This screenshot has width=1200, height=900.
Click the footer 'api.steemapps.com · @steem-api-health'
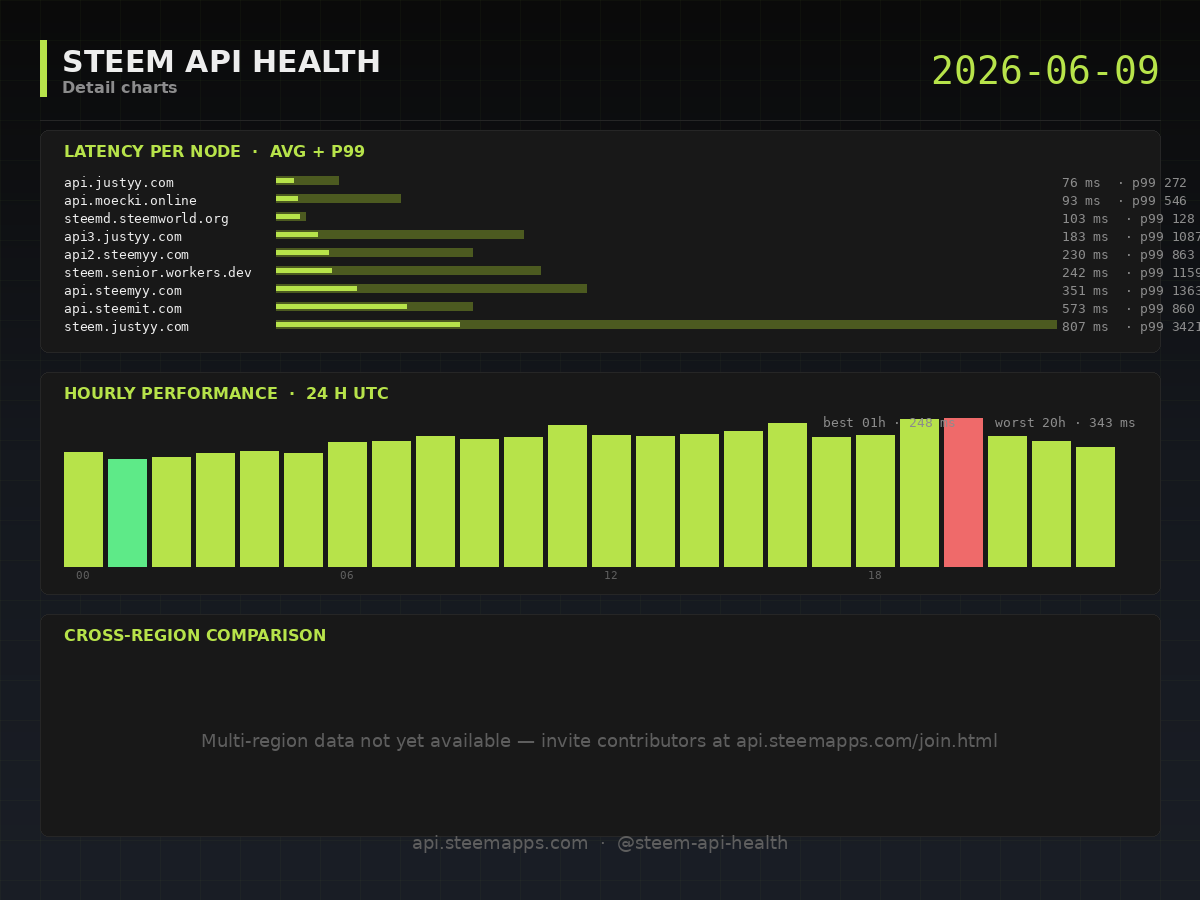[600, 843]
